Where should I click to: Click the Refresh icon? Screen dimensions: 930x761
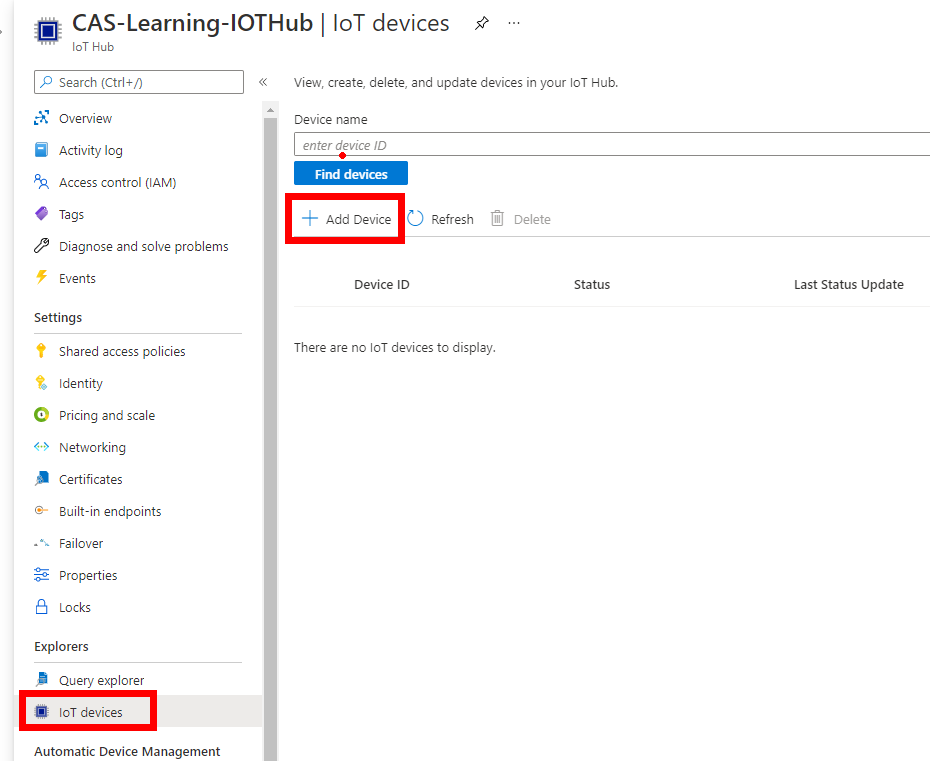tap(415, 219)
